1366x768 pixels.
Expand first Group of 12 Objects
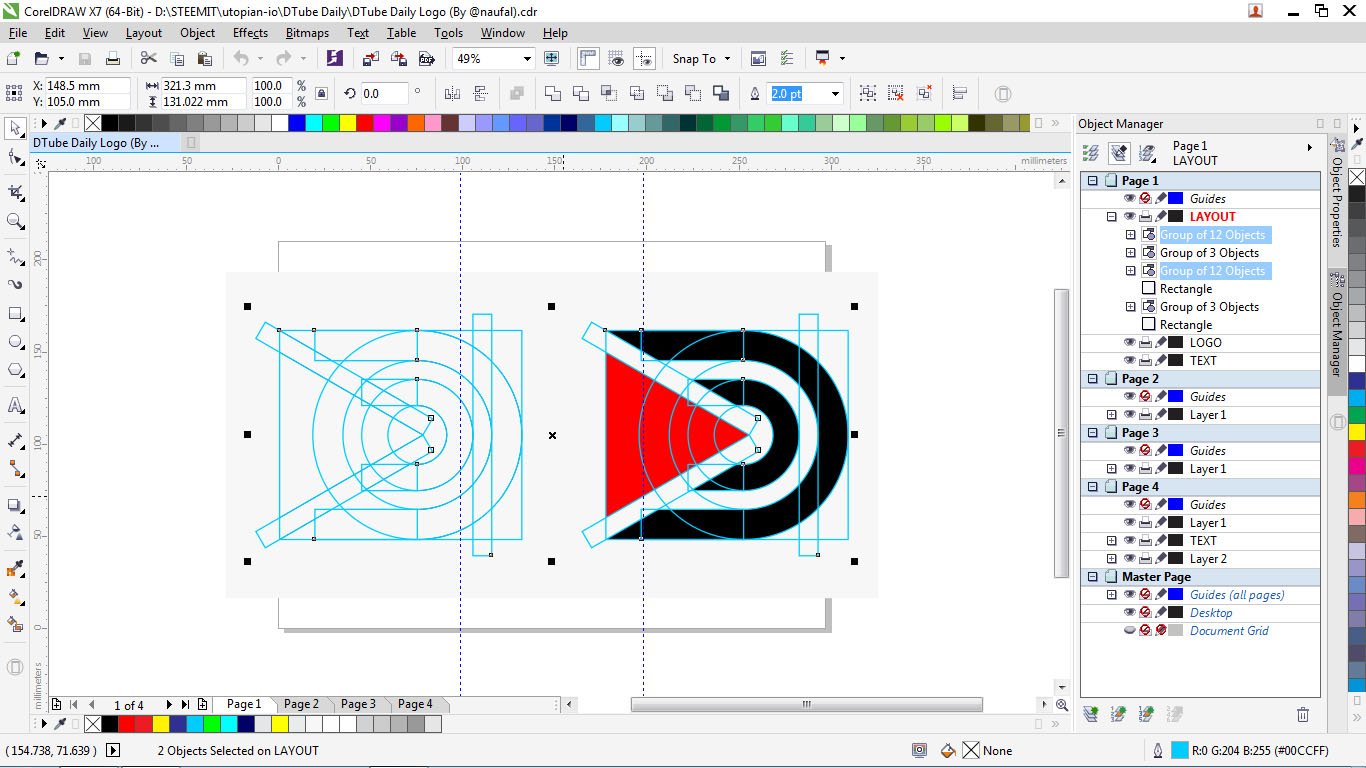coord(1131,235)
